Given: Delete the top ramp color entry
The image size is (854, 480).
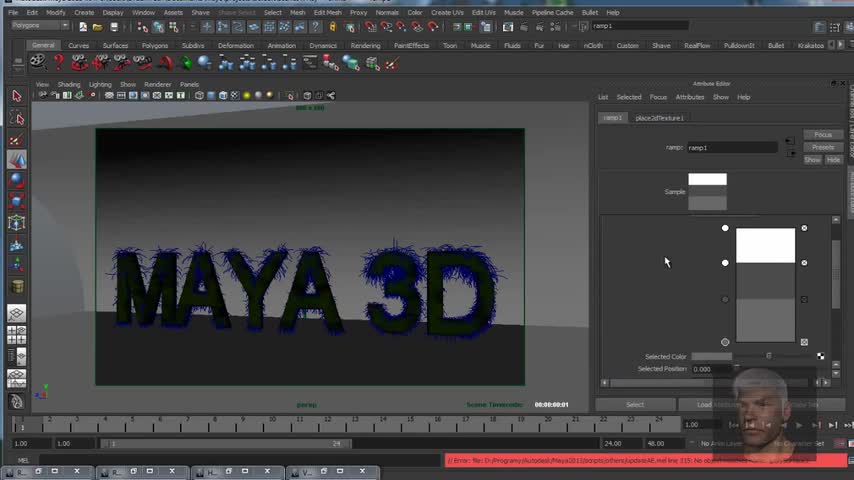Looking at the screenshot, I should (x=804, y=228).
